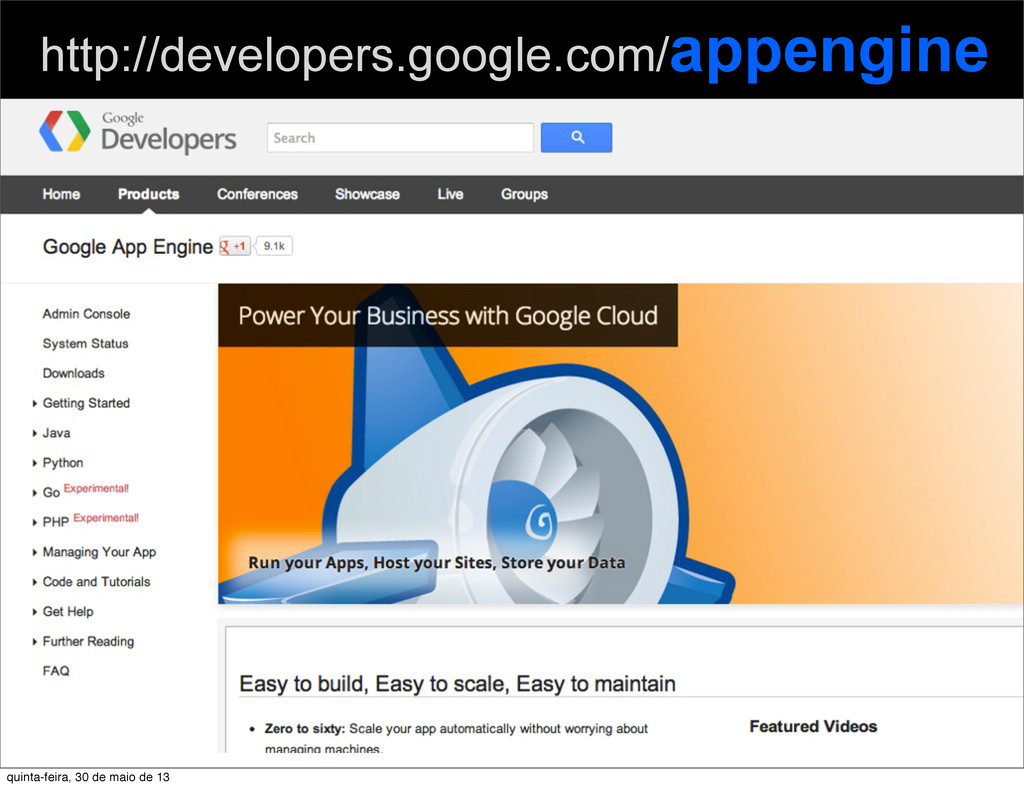Click the Python sidebar label
The height and width of the screenshot is (788, 1024).
(x=63, y=463)
